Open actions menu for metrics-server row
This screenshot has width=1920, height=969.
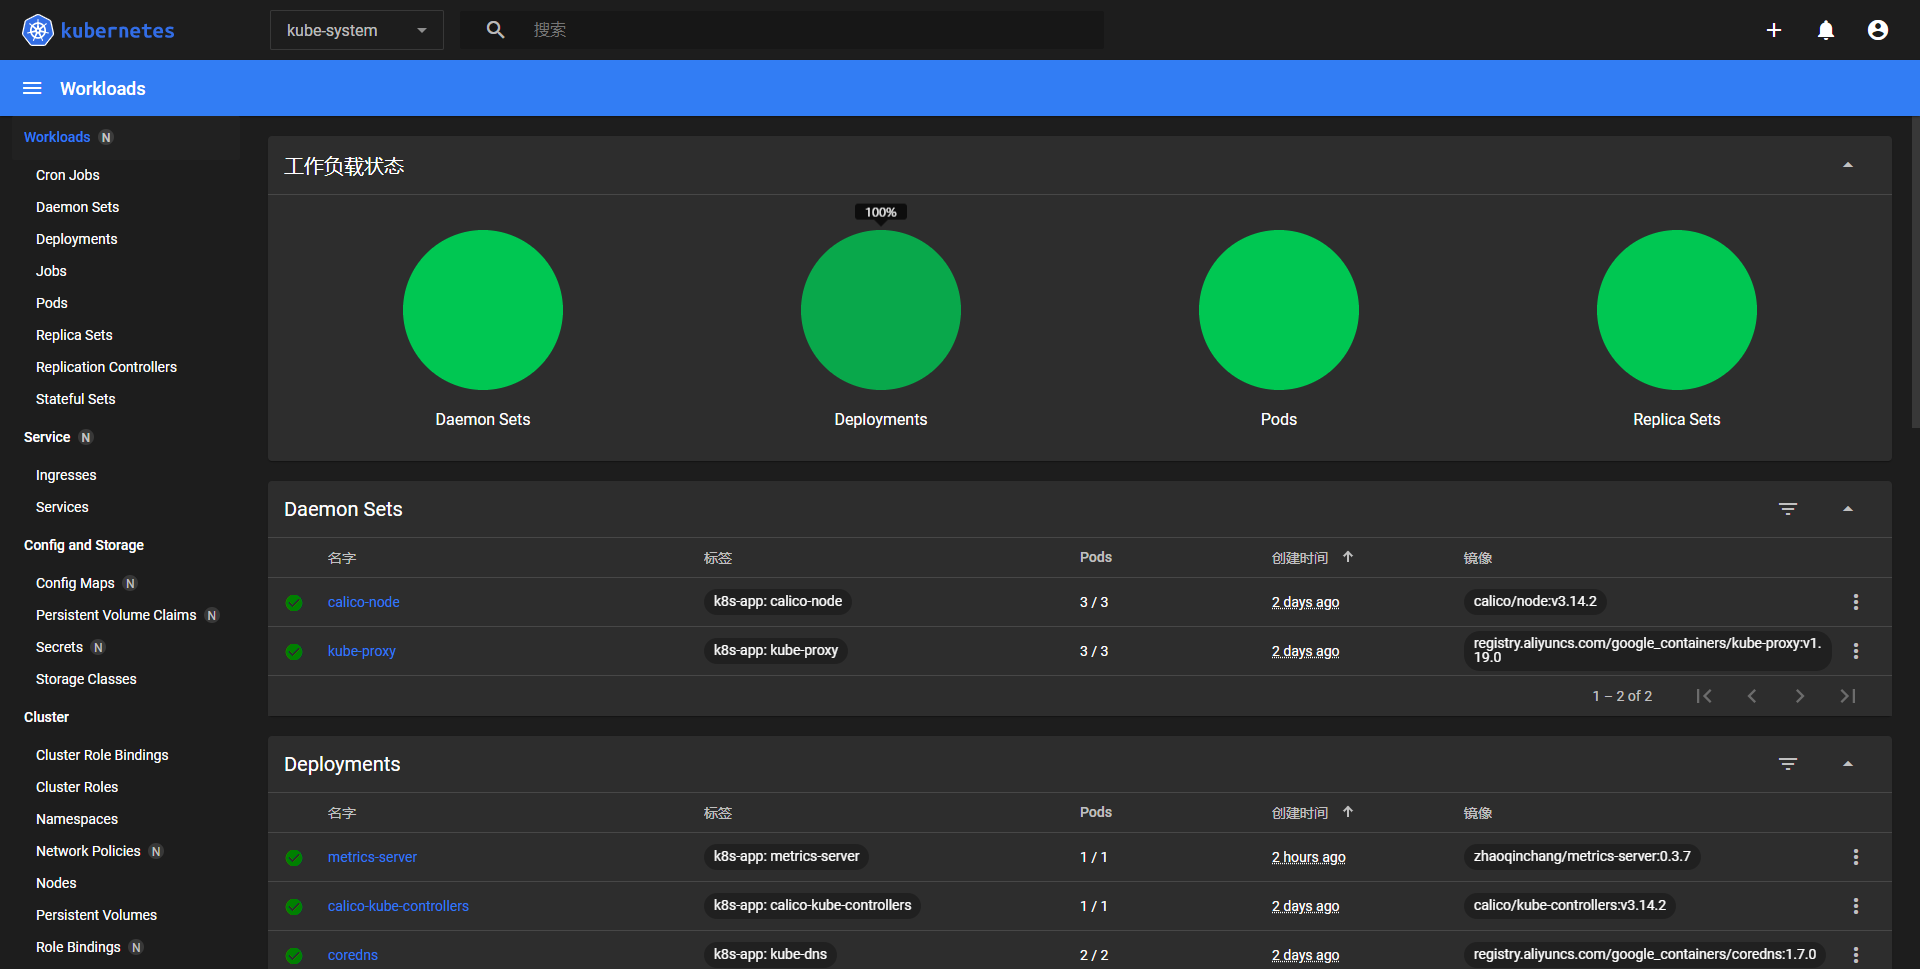pos(1856,857)
